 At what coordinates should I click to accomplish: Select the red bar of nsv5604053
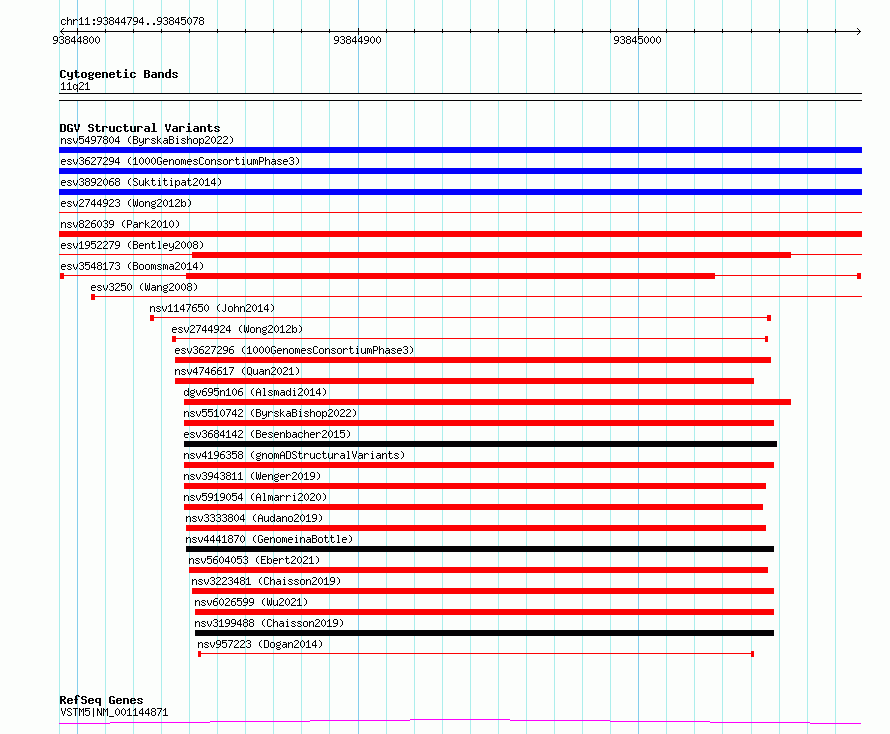(478, 570)
